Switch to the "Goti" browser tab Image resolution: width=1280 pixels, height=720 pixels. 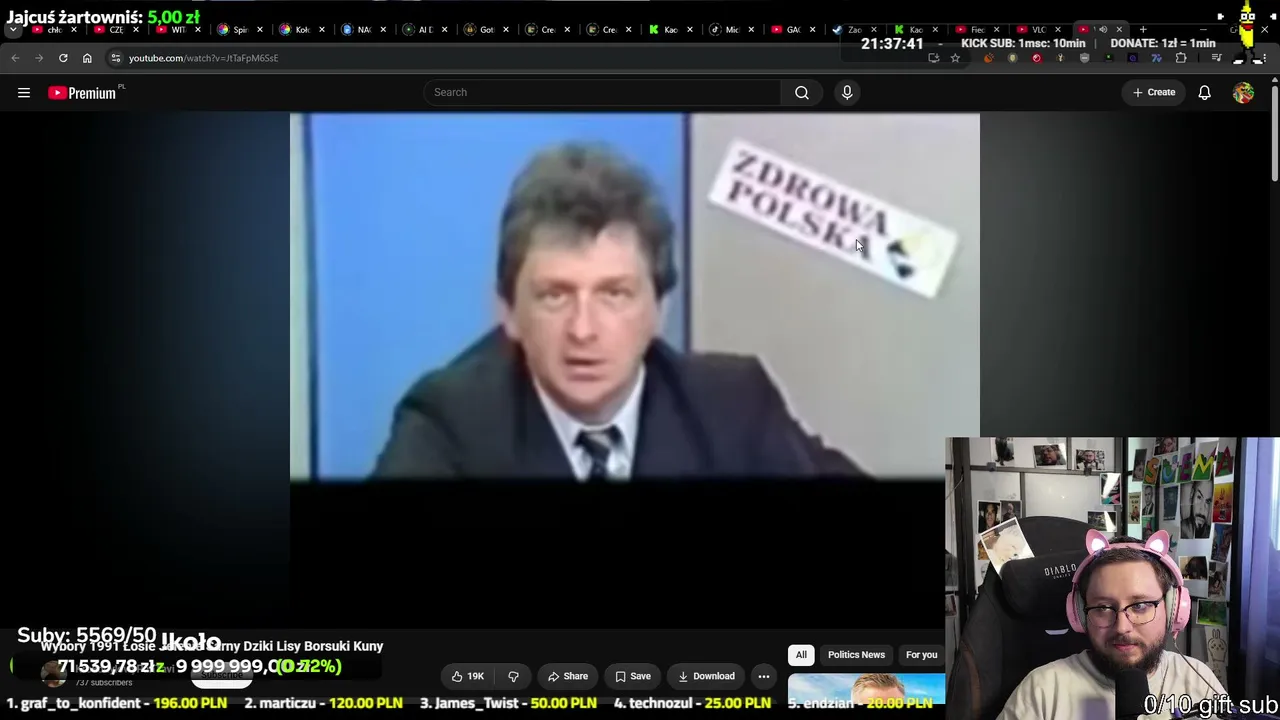pyautogui.click(x=487, y=29)
